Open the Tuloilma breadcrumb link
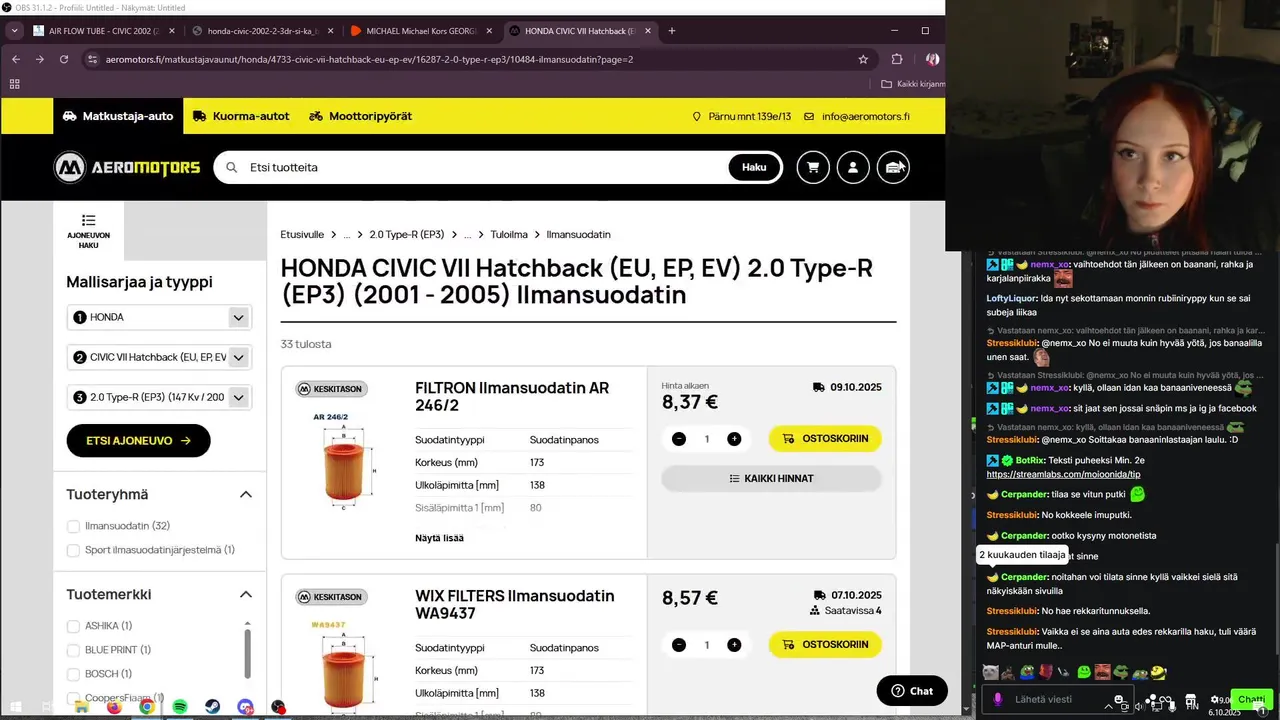 tap(509, 235)
